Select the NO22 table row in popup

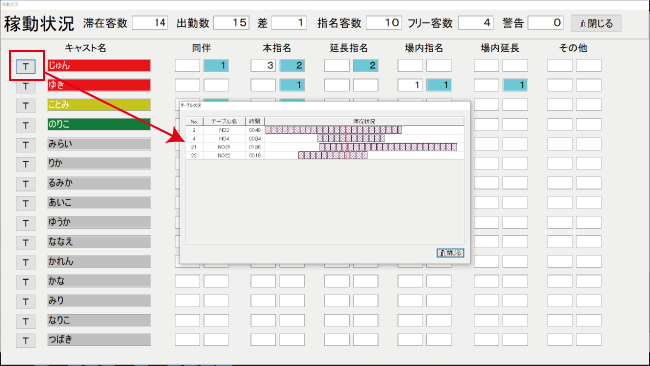pos(325,155)
